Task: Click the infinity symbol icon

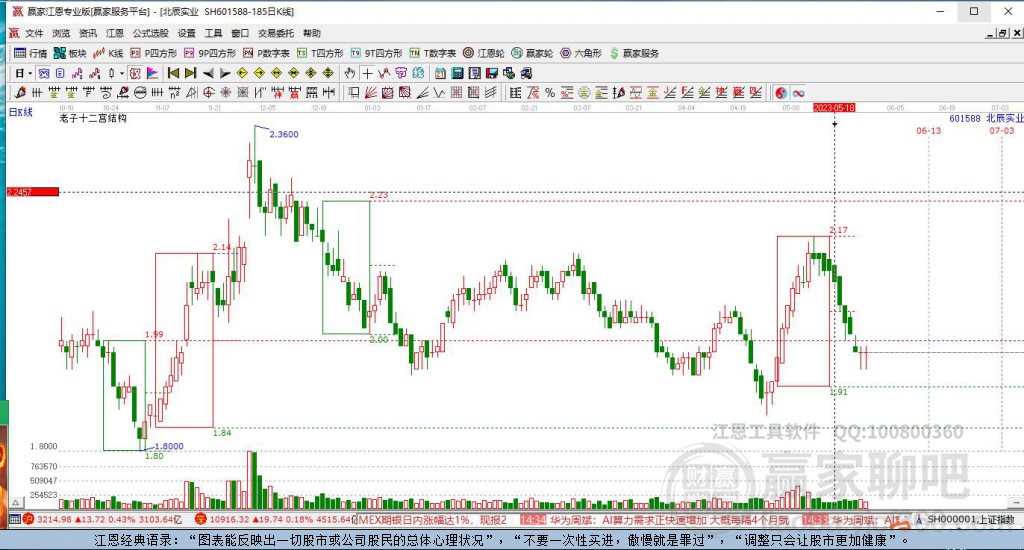Action: 798,93
